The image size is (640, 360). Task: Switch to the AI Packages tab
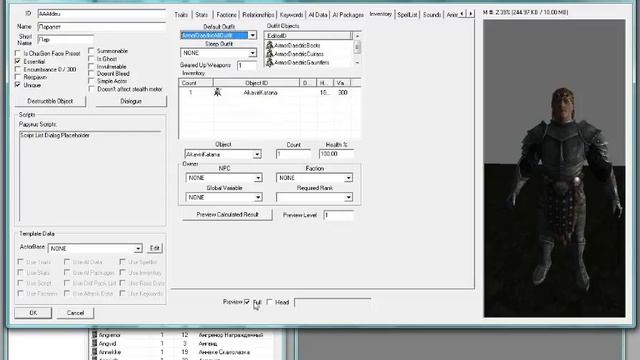click(x=348, y=15)
